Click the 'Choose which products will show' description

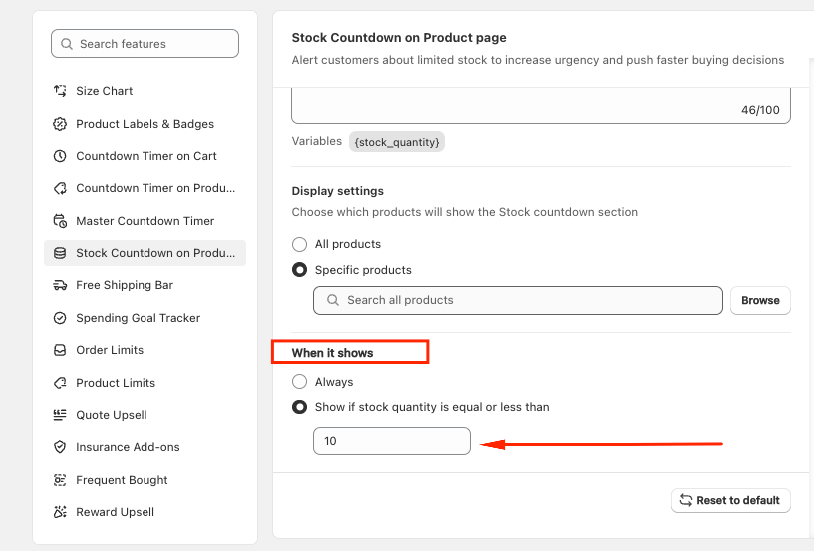click(x=465, y=212)
